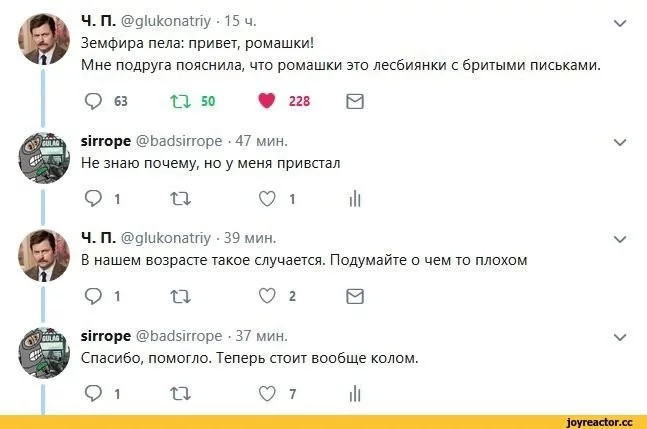This screenshot has height=429, width=647.
Task: View analytics of the 47 мин. tweet
Action: pos(353,198)
